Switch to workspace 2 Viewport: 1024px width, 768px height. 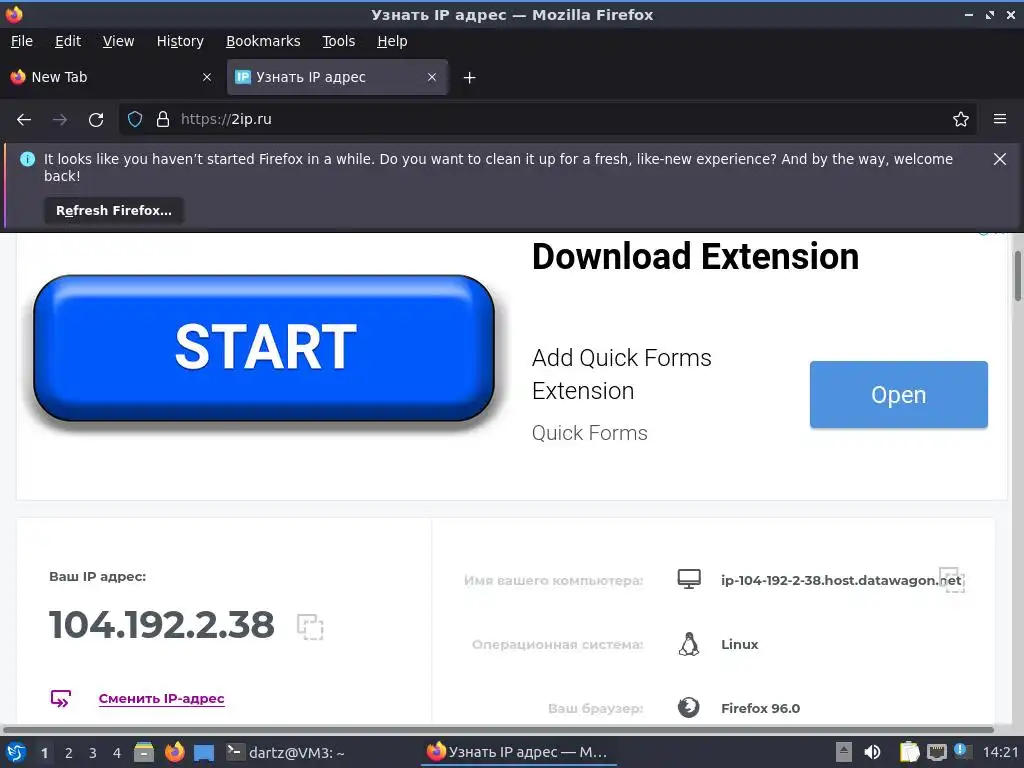[68, 753]
